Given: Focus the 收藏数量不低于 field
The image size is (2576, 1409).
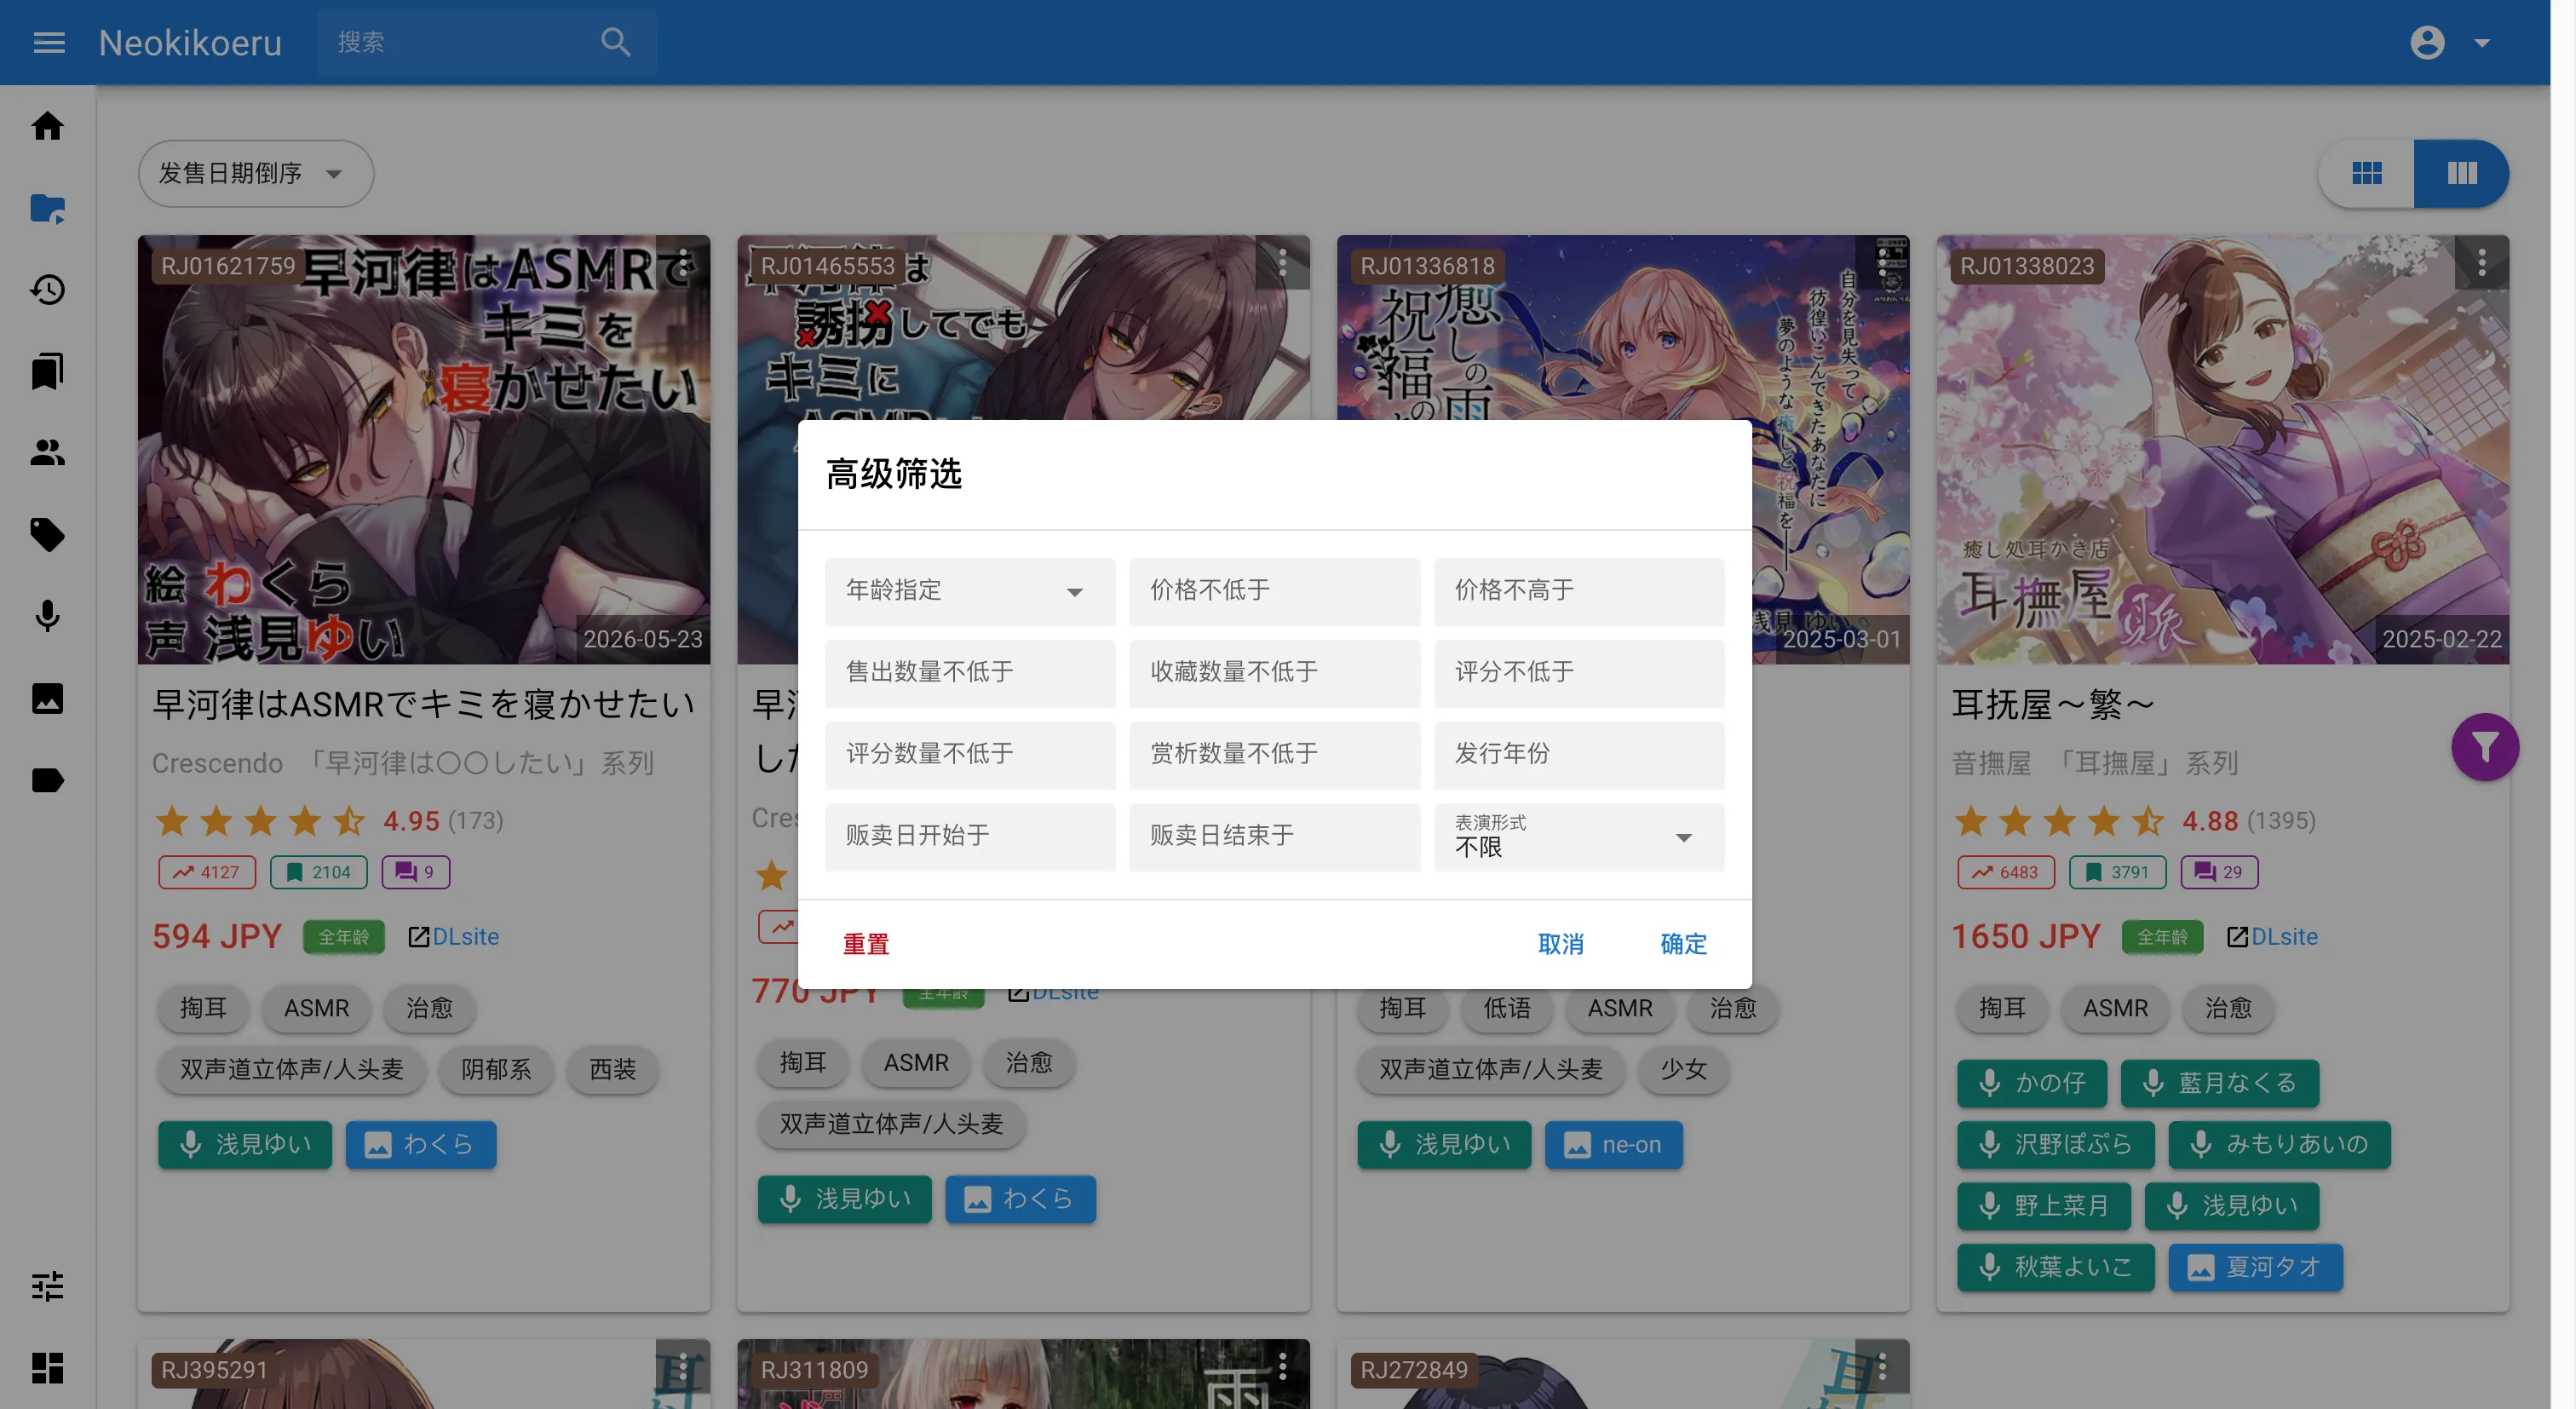Looking at the screenshot, I should 1274,673.
